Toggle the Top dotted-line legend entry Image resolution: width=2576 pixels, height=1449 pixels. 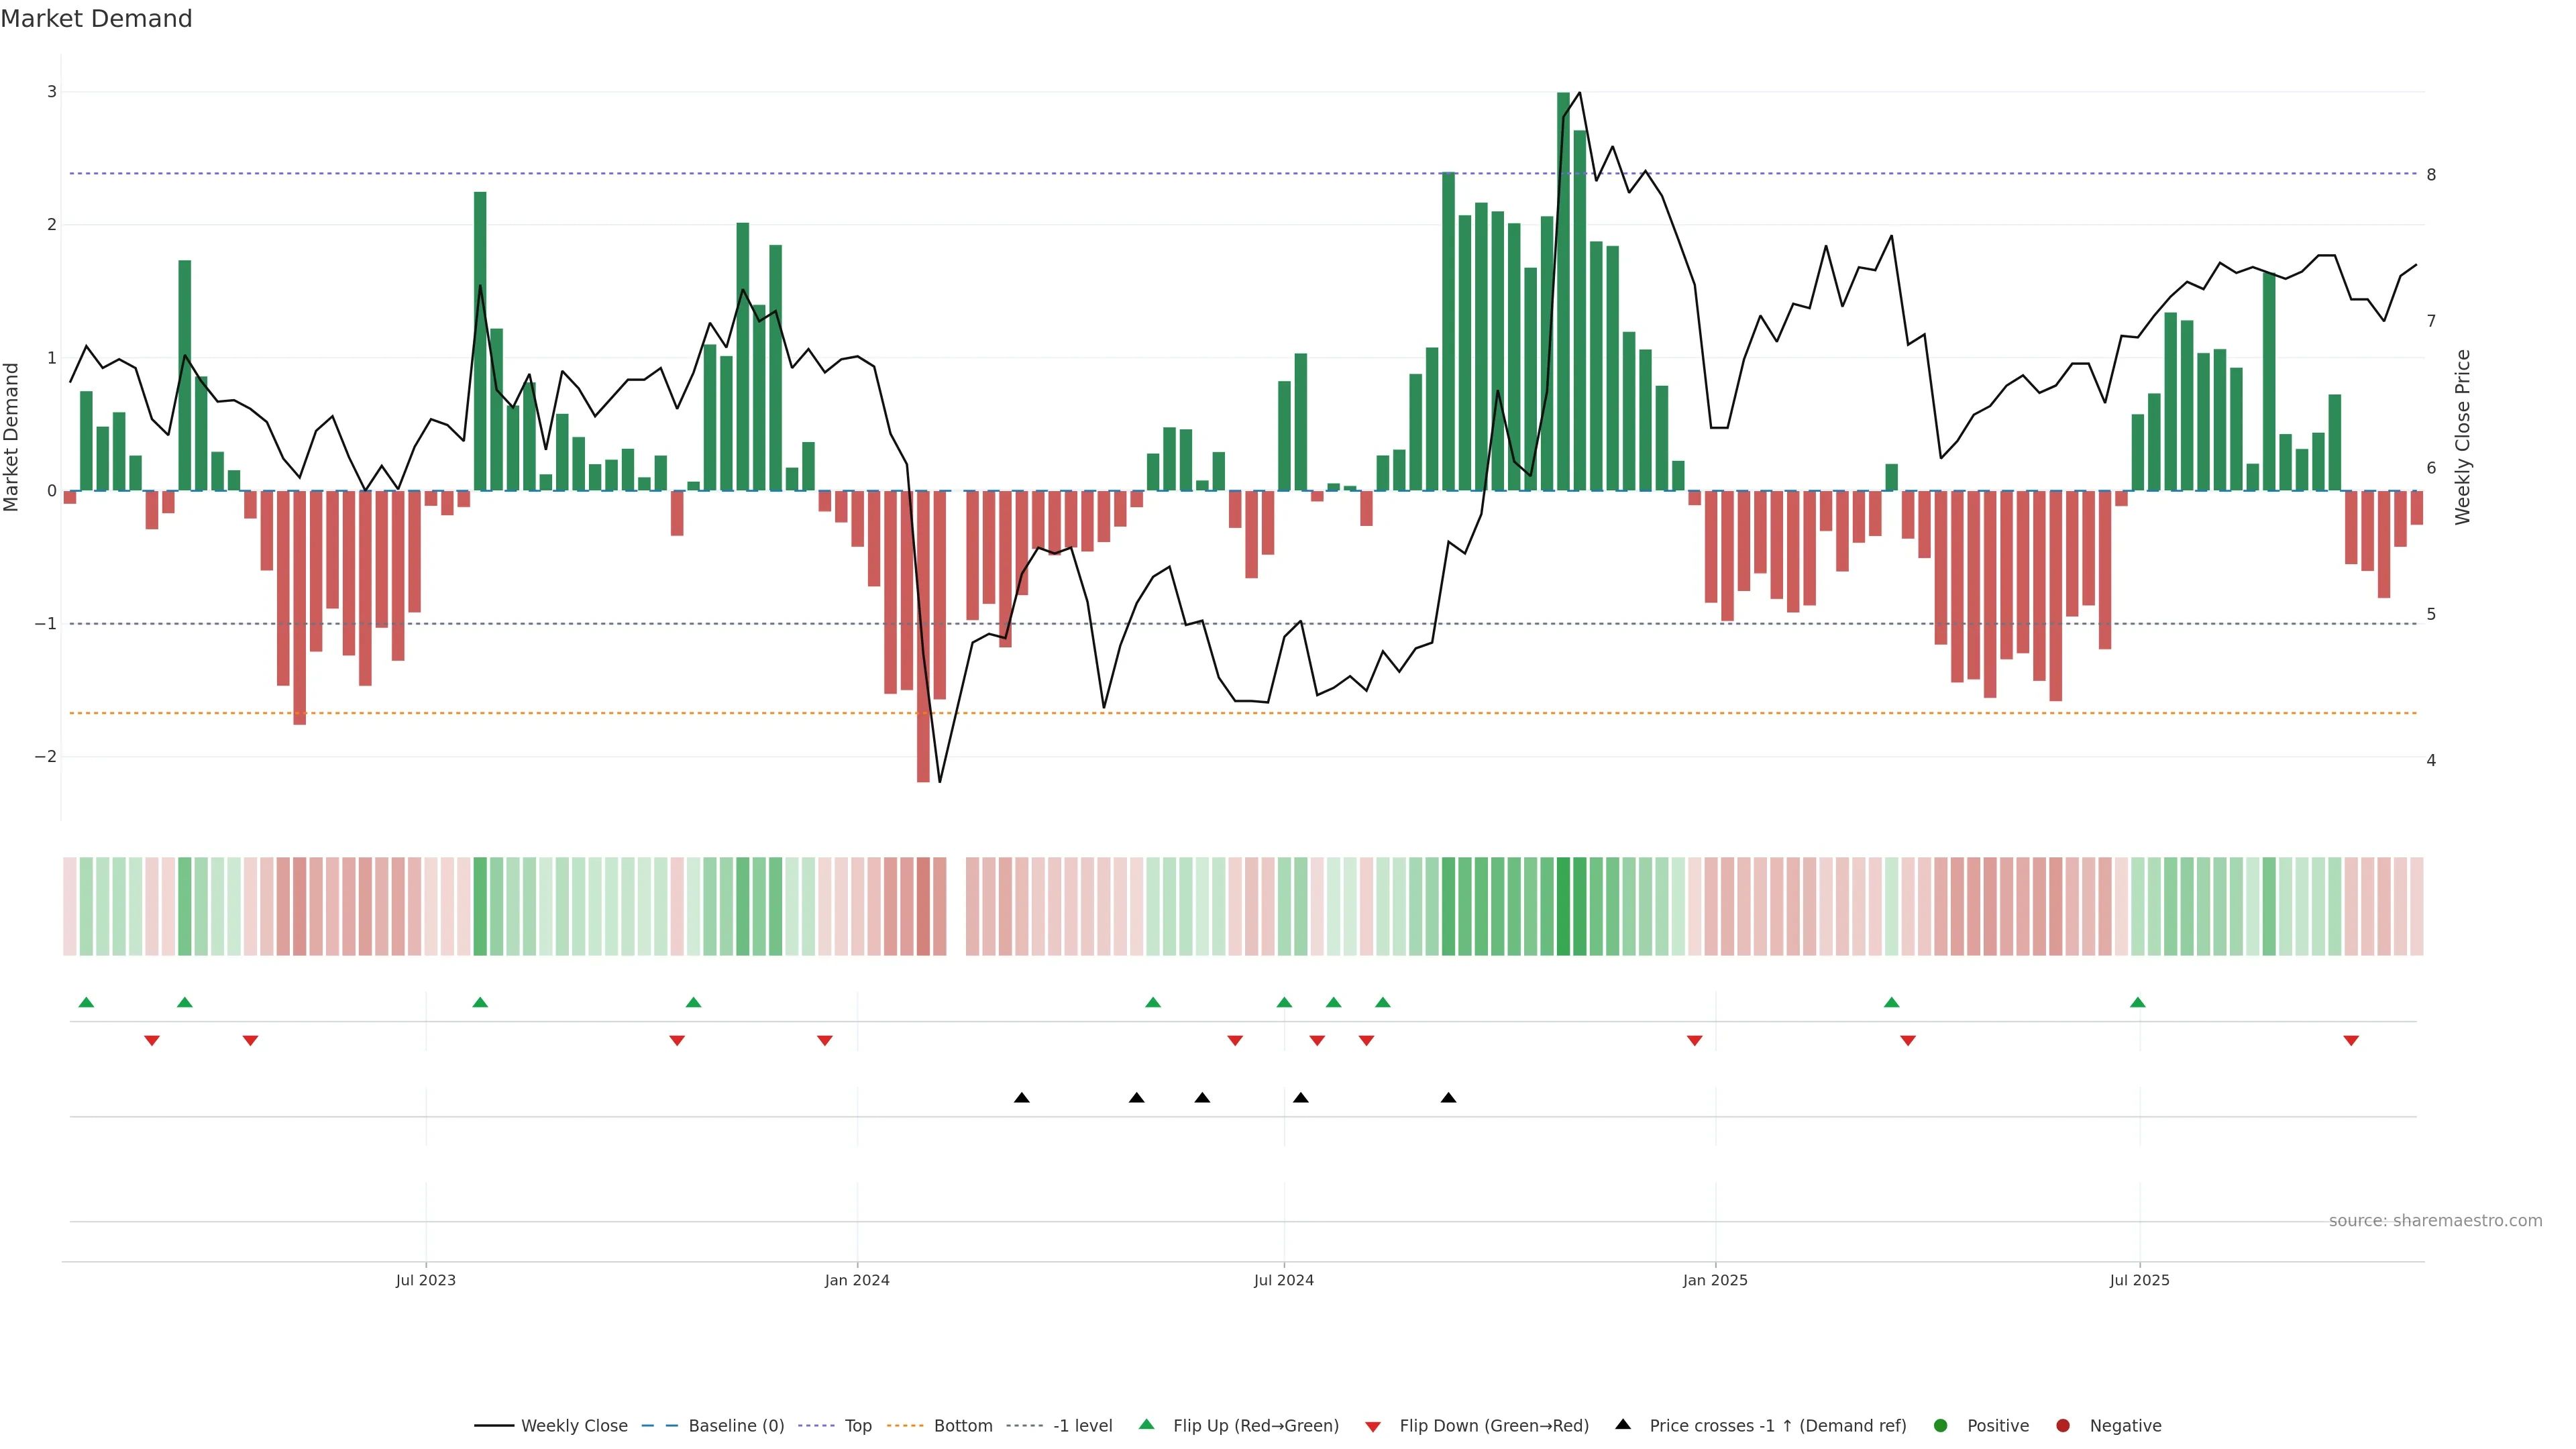[857, 1426]
